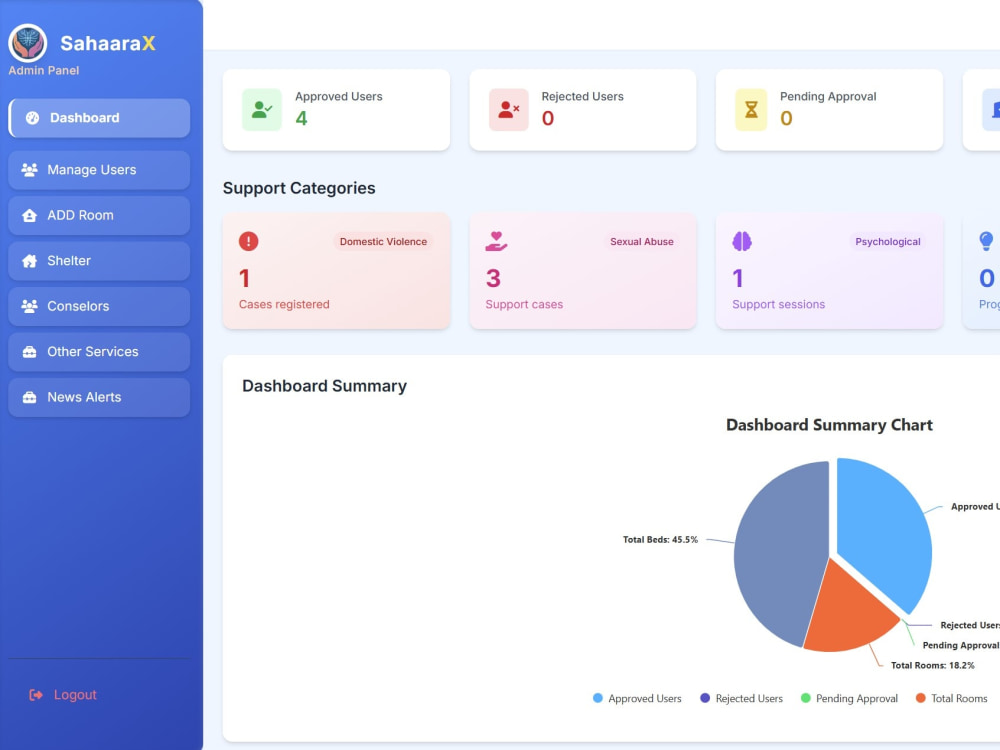Screen dimensions: 1000x750
Task: Click the ADD Room house icon
Action: (x=29, y=216)
